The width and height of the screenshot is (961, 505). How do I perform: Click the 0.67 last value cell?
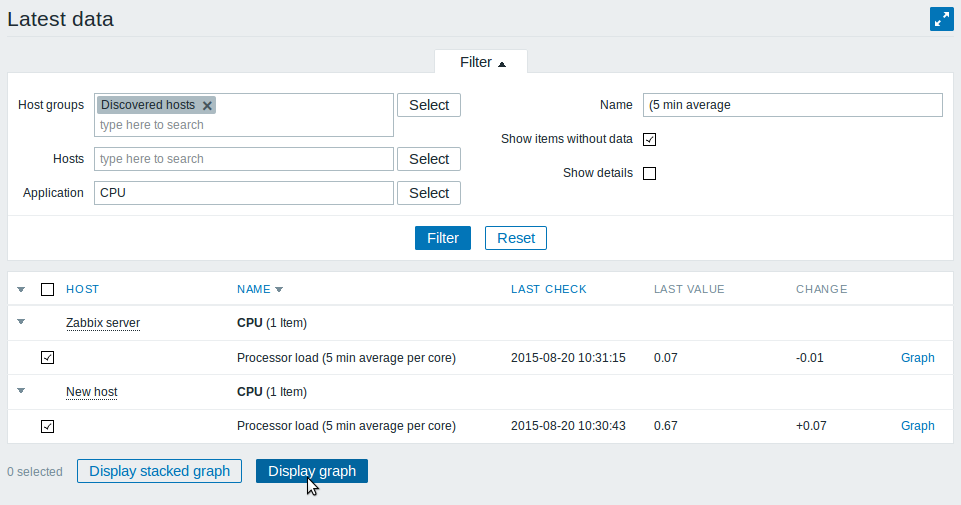[x=666, y=426]
